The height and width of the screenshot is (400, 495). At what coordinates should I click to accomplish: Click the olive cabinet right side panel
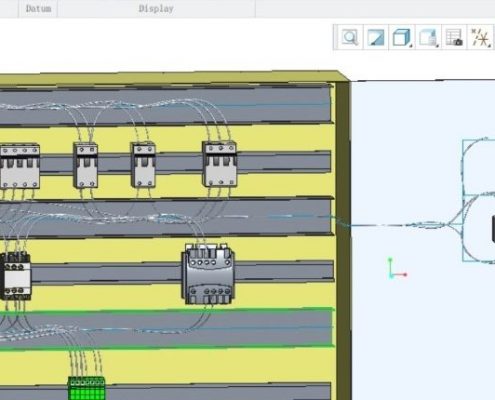343,240
